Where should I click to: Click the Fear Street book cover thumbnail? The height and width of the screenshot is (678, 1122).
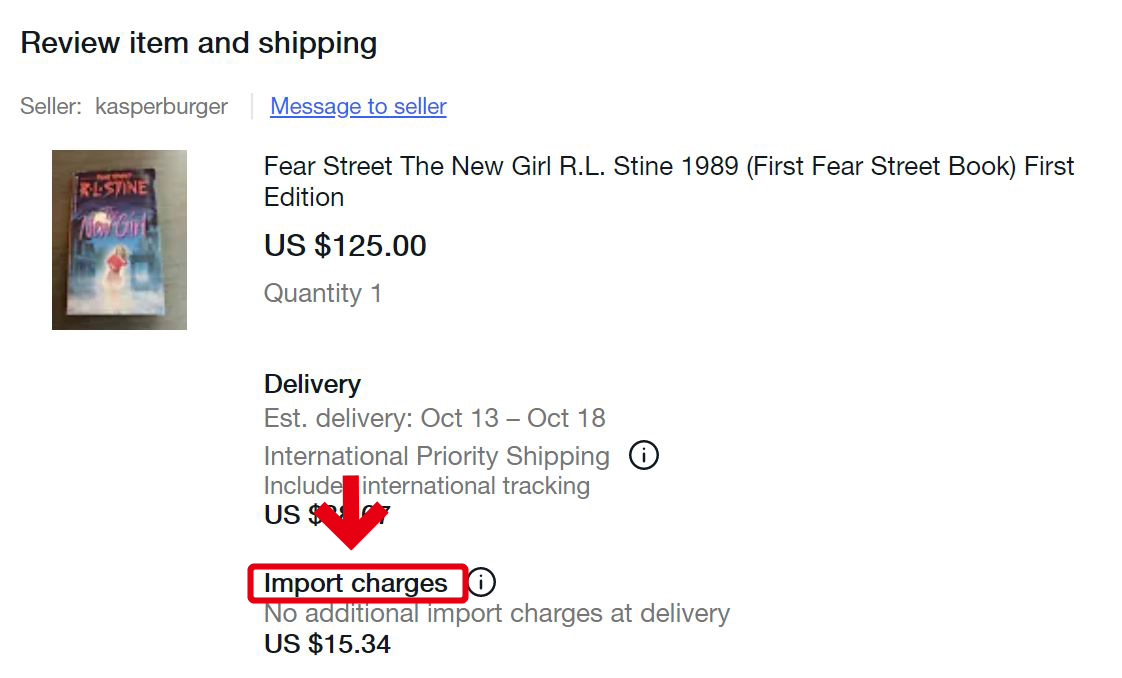tap(119, 240)
